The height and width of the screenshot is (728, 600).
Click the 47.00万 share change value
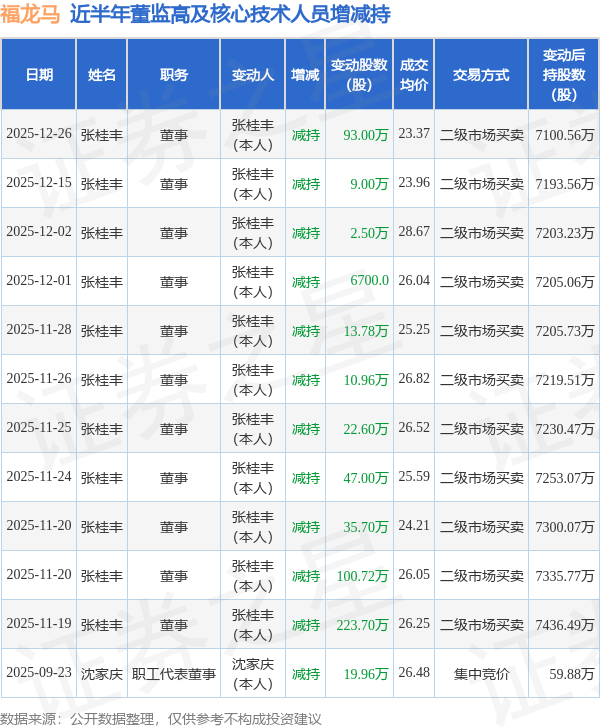click(365, 478)
